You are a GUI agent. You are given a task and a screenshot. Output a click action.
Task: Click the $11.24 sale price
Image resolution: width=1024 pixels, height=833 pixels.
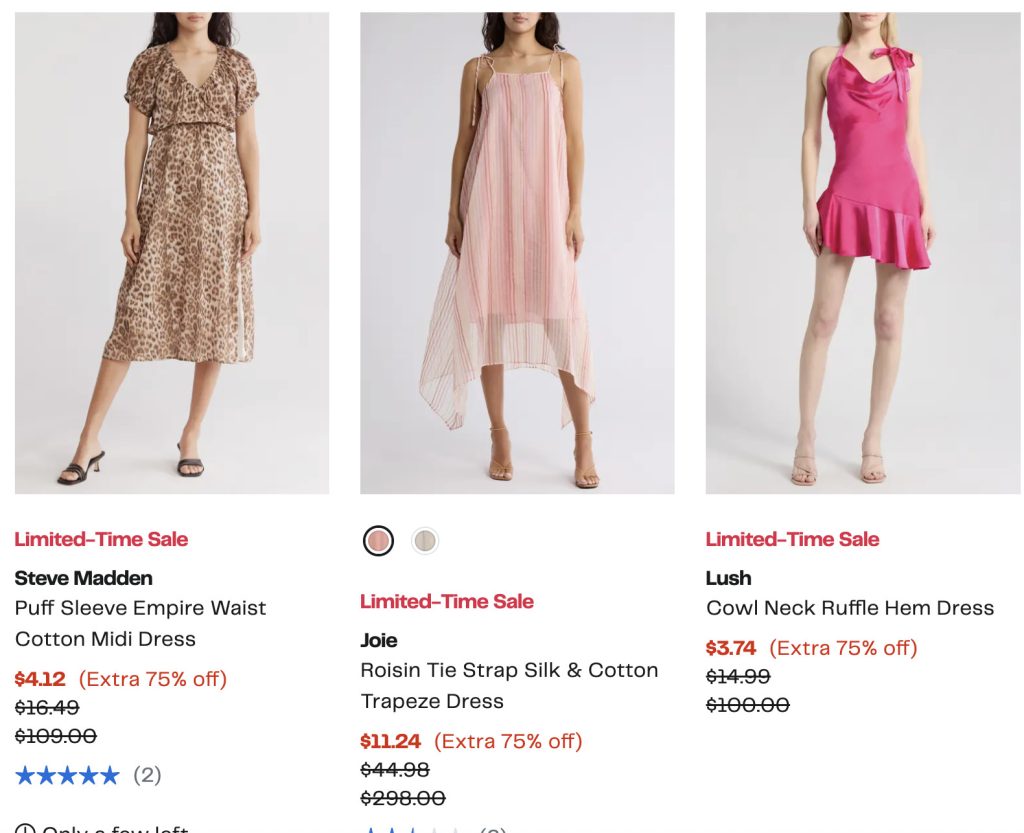(390, 741)
